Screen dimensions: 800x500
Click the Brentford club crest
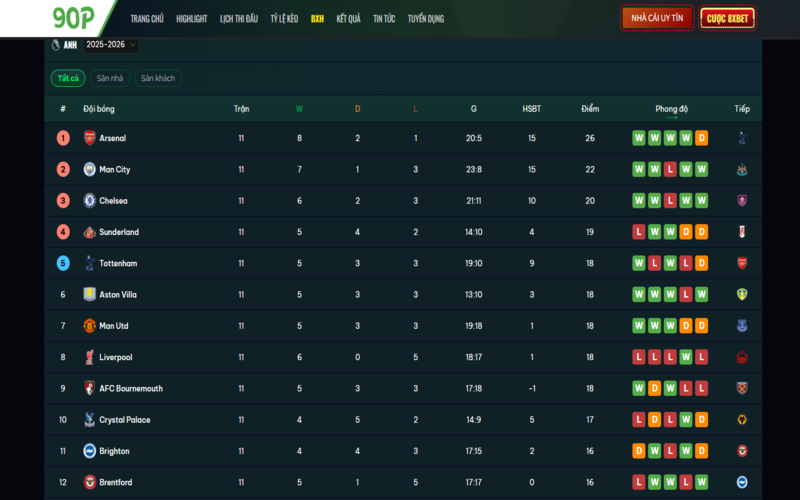(x=90, y=482)
